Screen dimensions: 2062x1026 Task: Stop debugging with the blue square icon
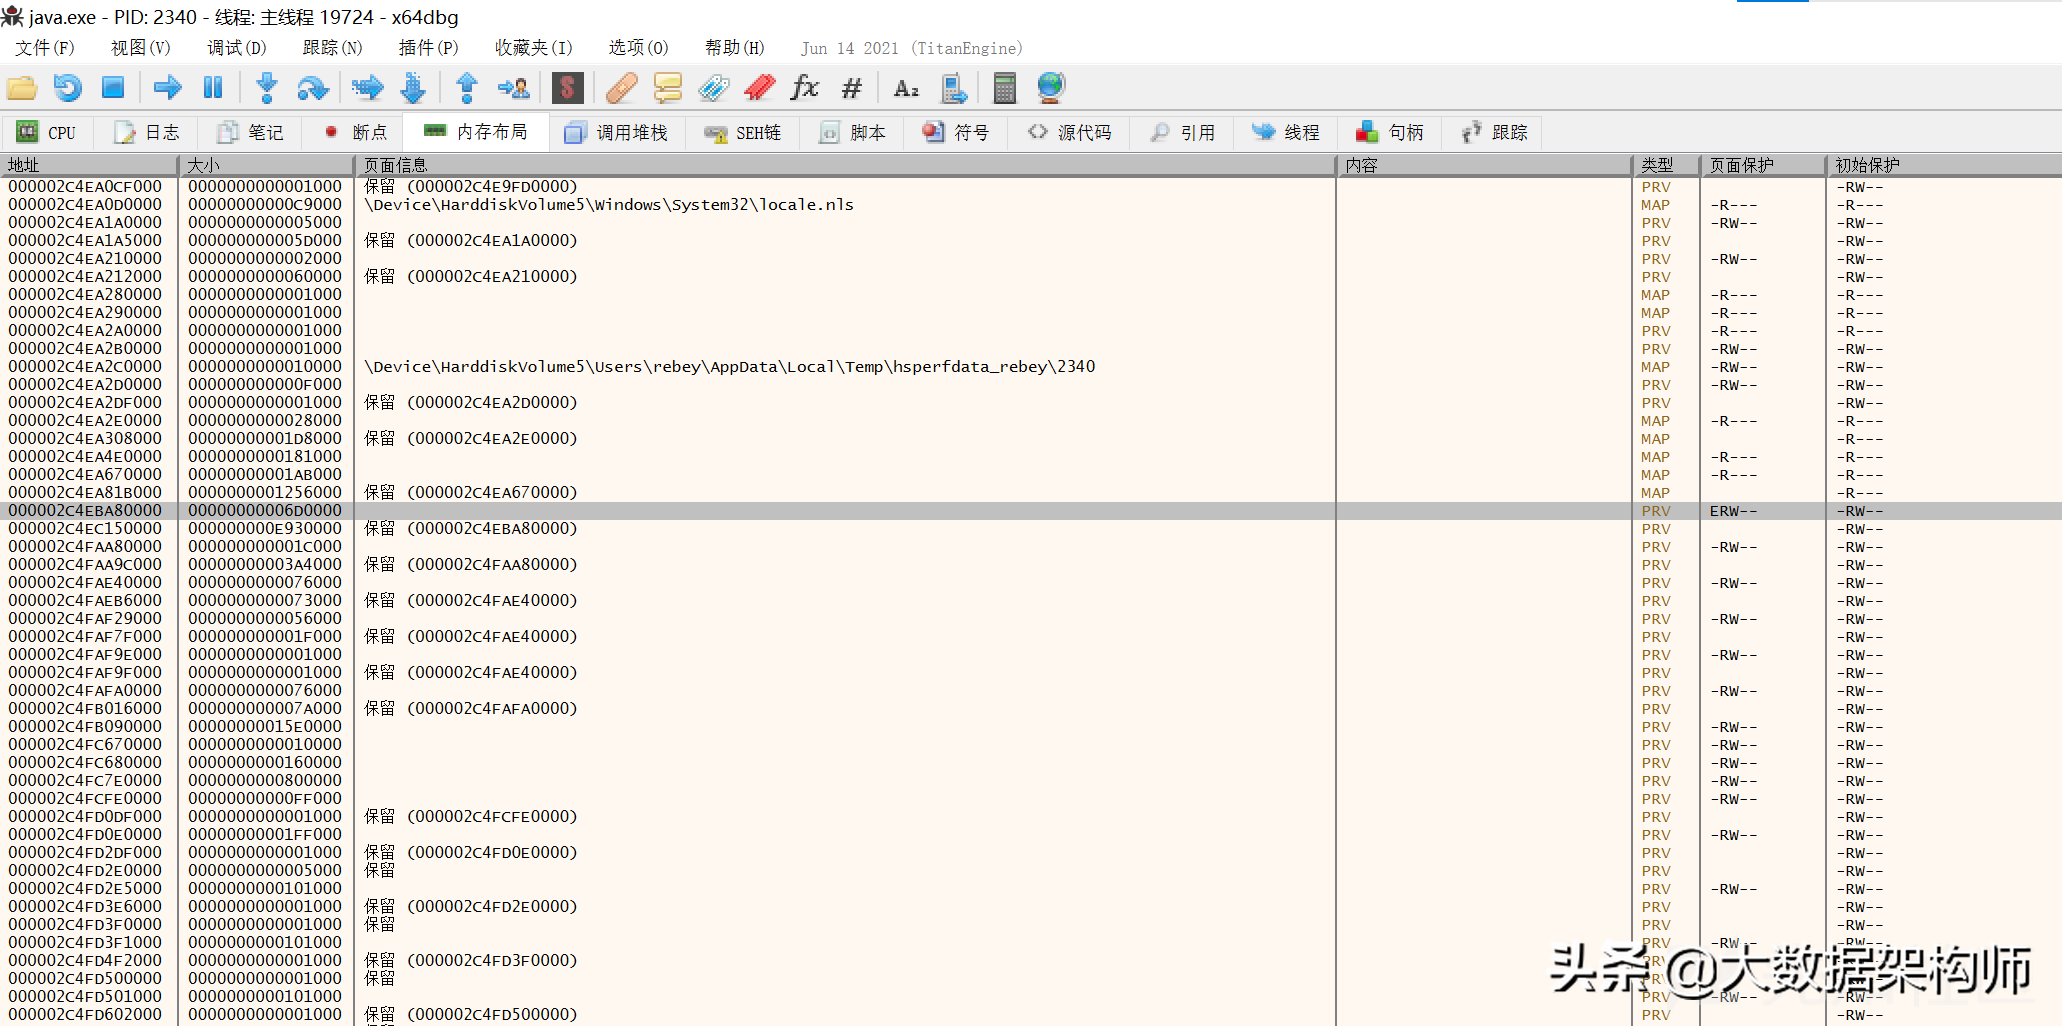(113, 88)
